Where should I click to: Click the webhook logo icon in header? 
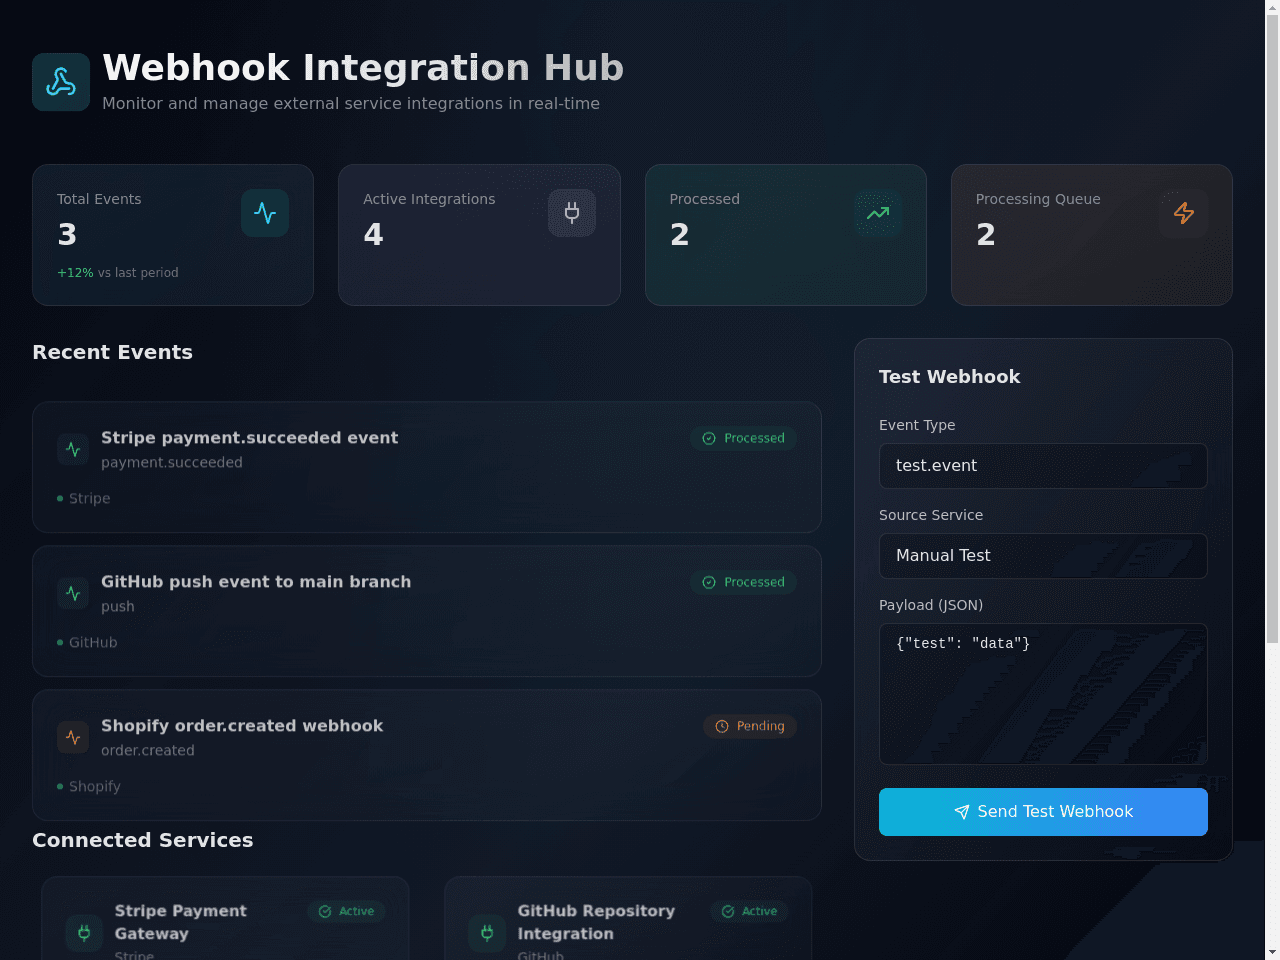61,82
